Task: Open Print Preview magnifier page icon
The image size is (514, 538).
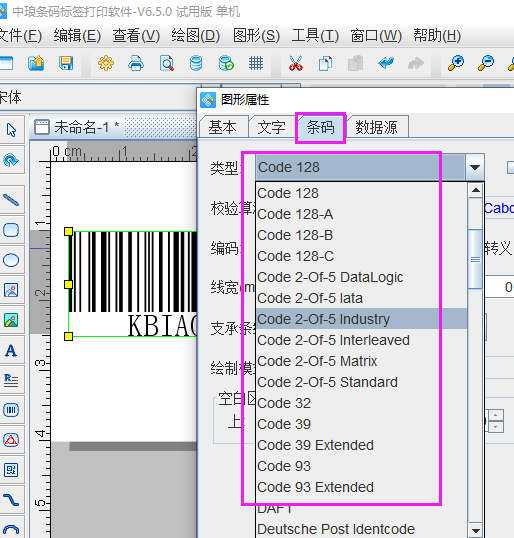Action: 166,63
